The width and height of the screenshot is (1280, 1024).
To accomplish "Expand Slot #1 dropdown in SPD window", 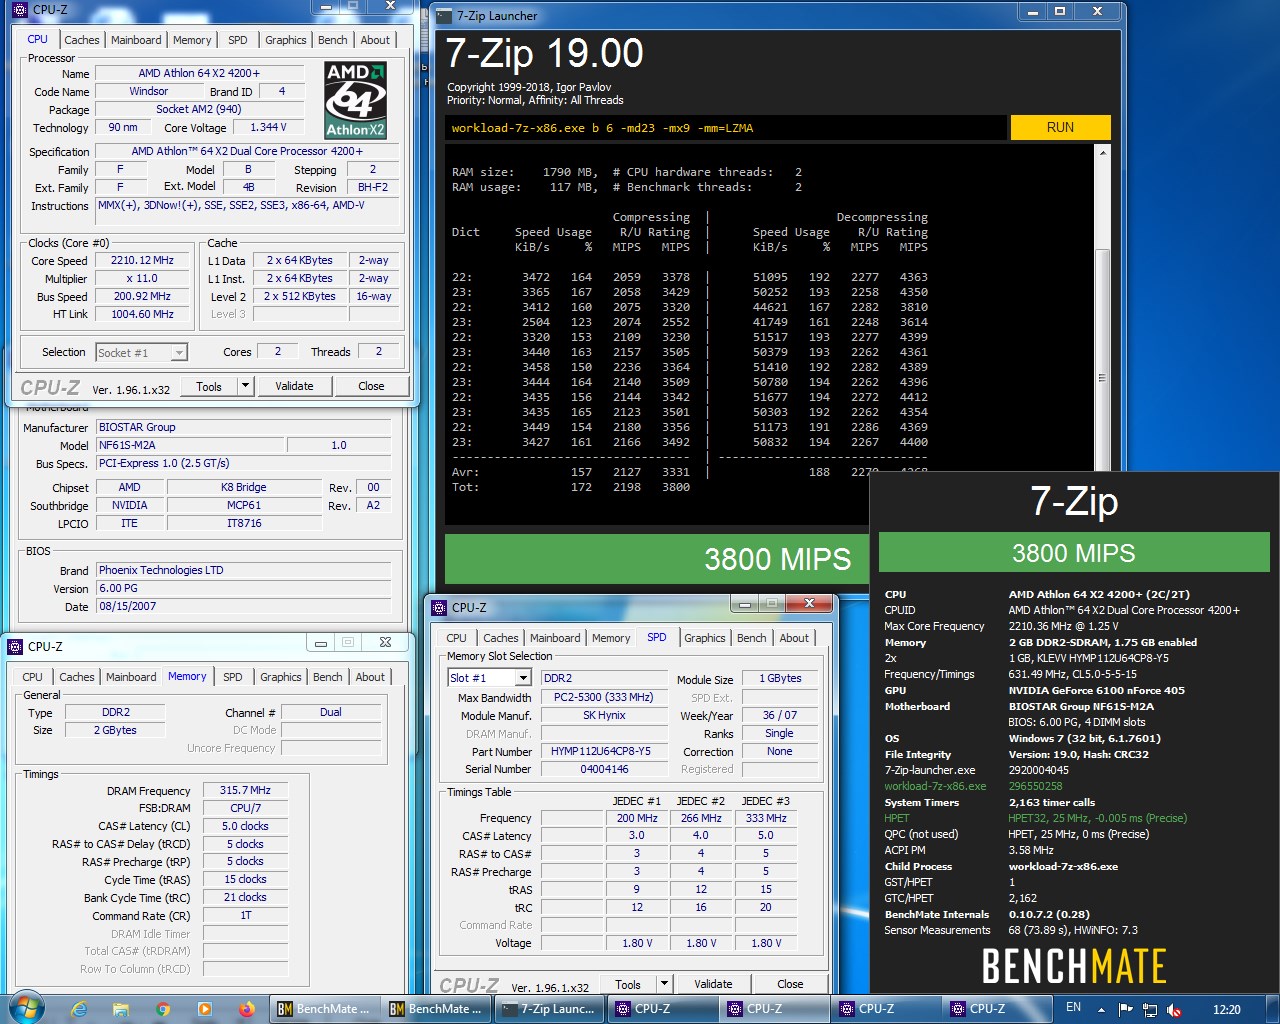I will [x=522, y=678].
